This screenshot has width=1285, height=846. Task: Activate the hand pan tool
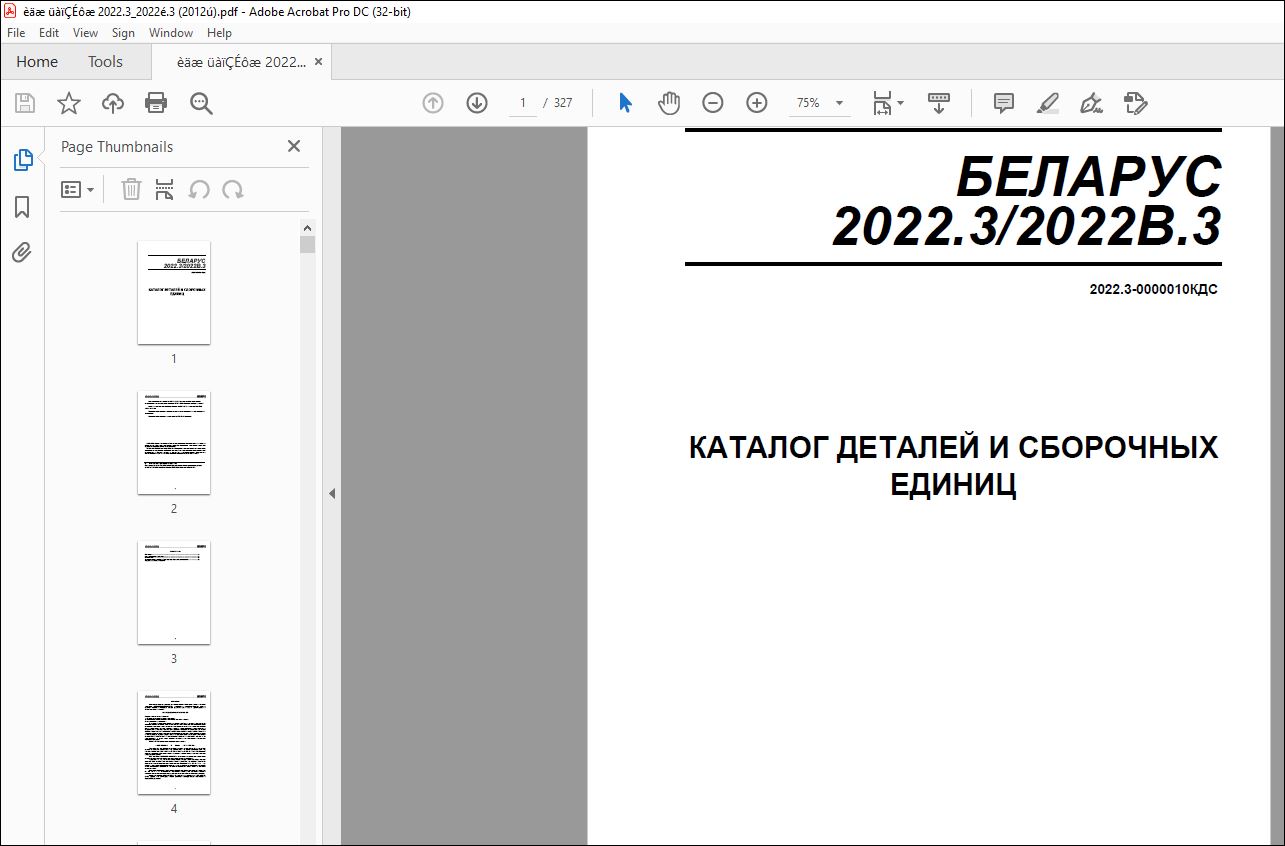pos(668,103)
